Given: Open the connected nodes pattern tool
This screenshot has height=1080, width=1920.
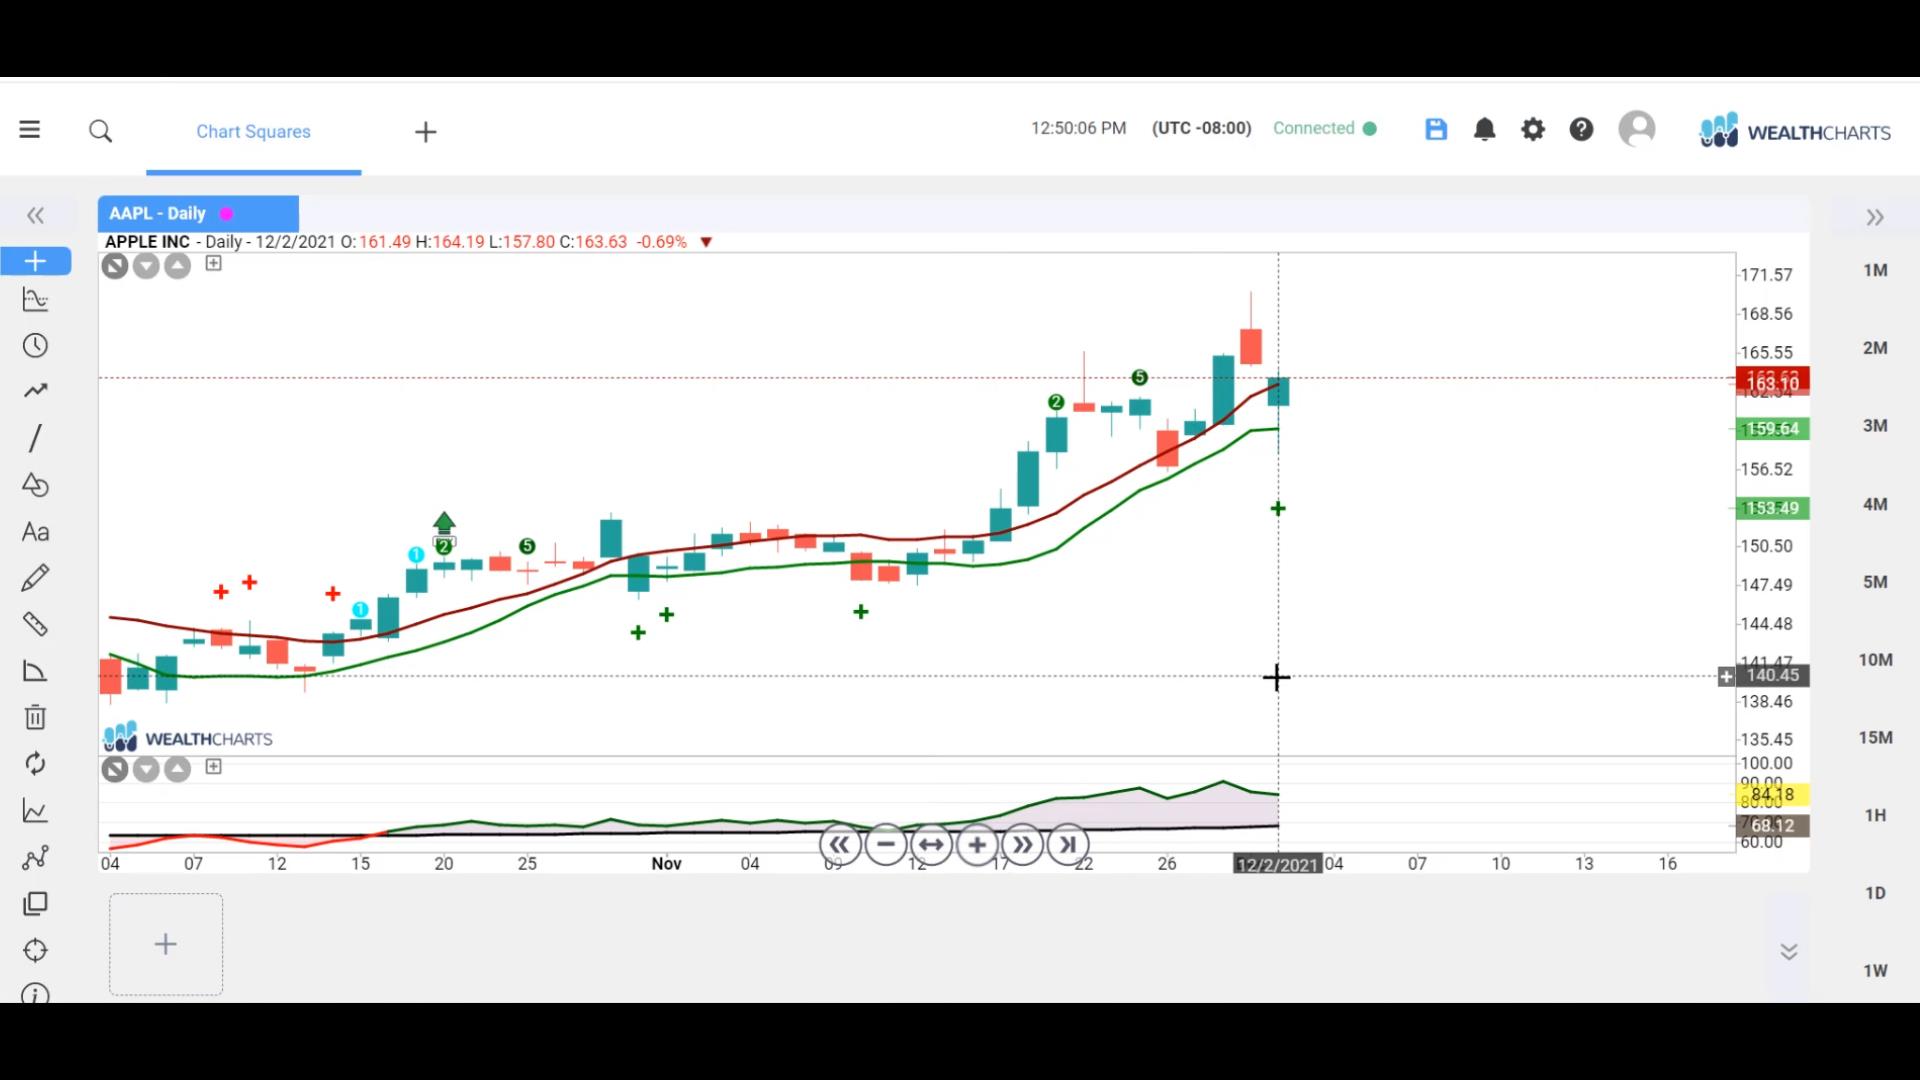Looking at the screenshot, I should click(35, 857).
